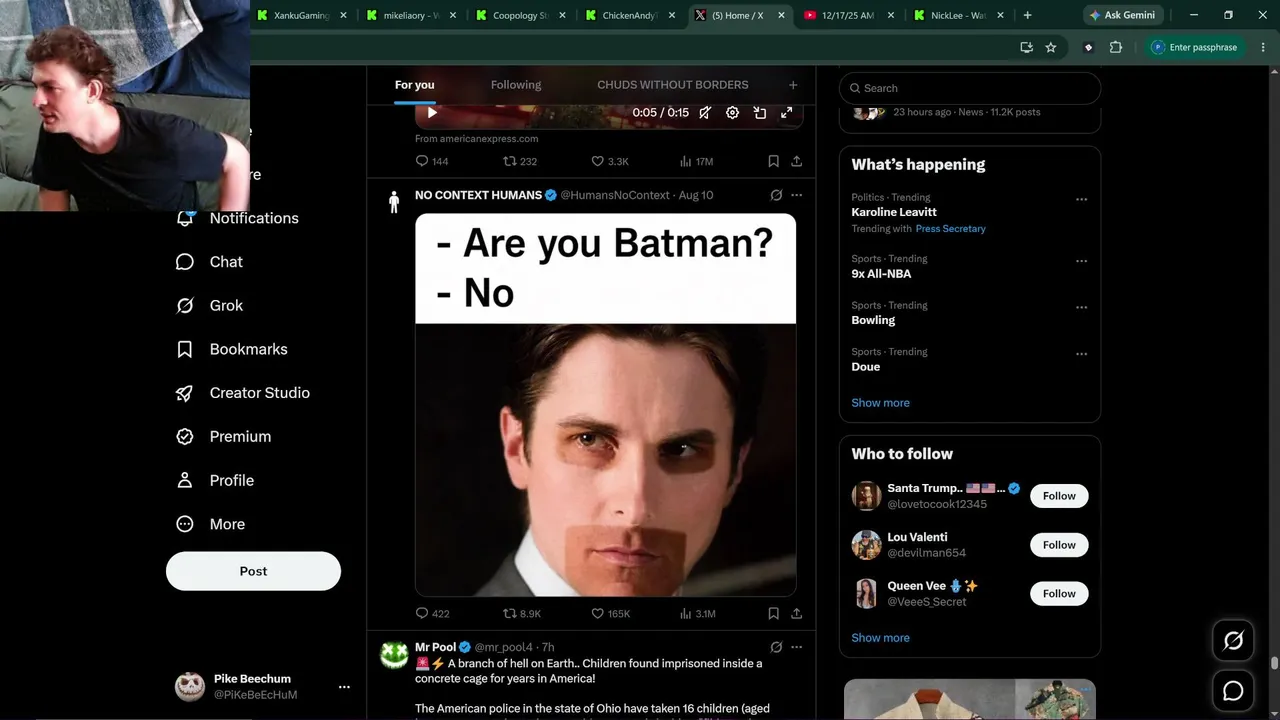
Task: Open the Karoline Leavitt trending topic
Action: coord(894,212)
